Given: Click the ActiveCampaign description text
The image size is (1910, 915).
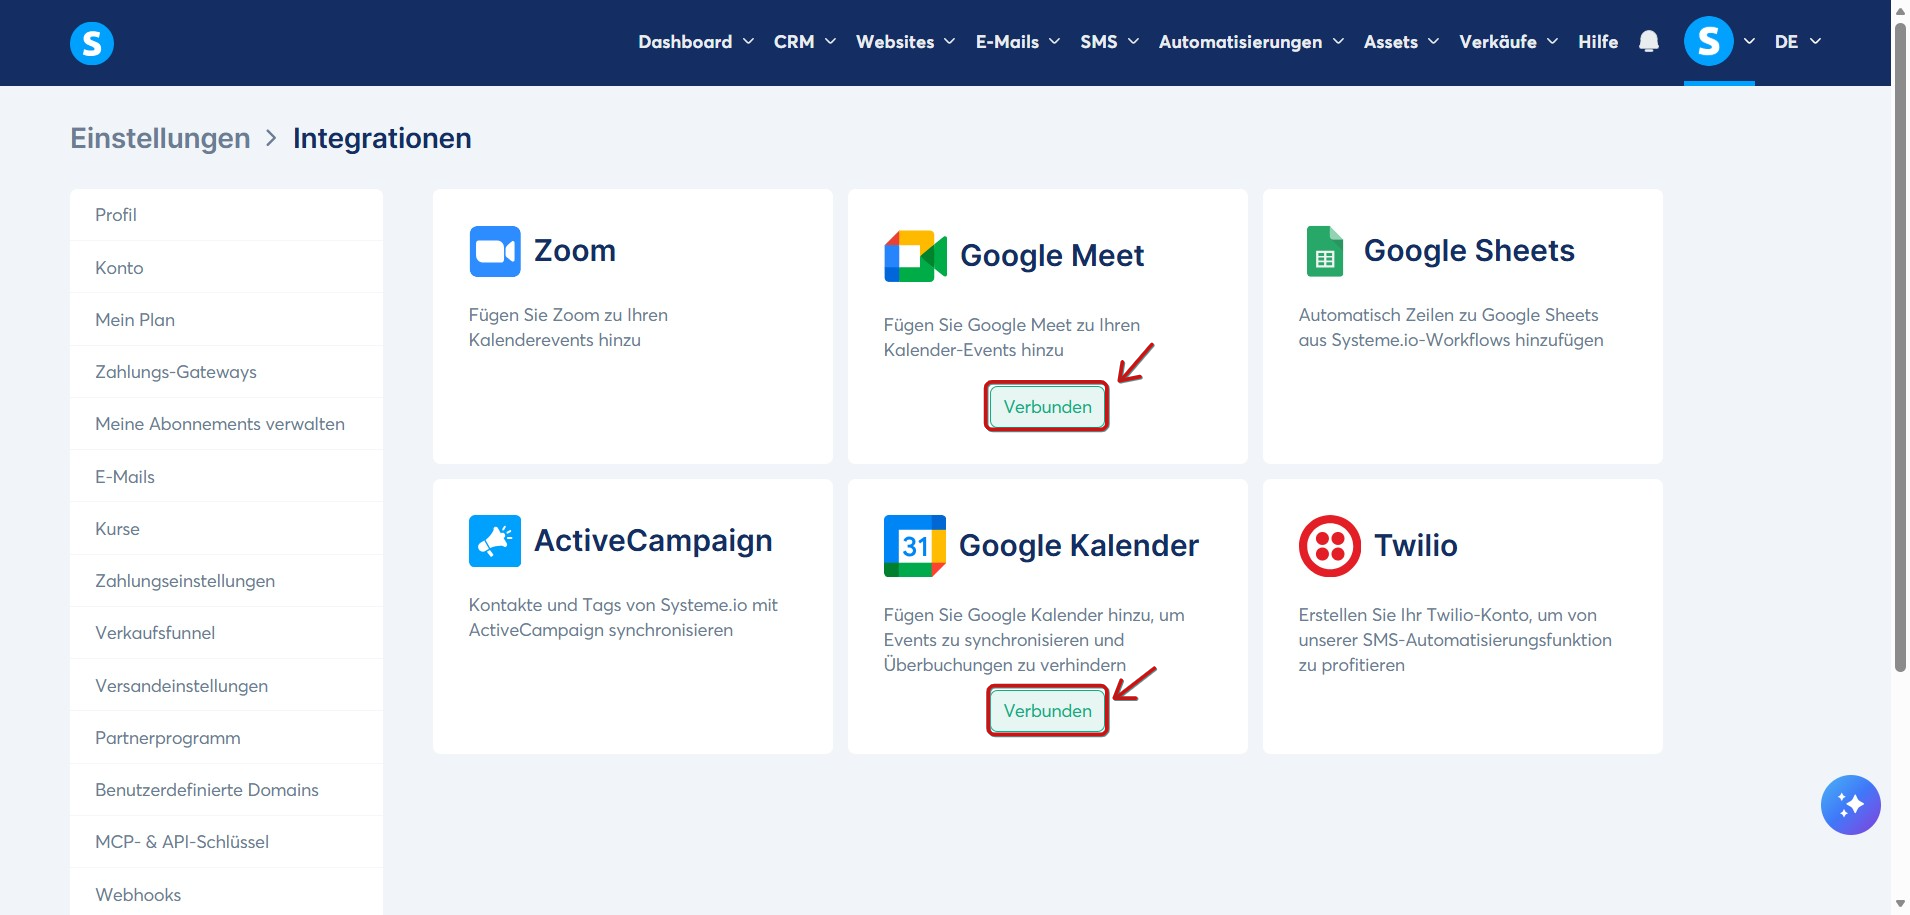Looking at the screenshot, I should (623, 617).
